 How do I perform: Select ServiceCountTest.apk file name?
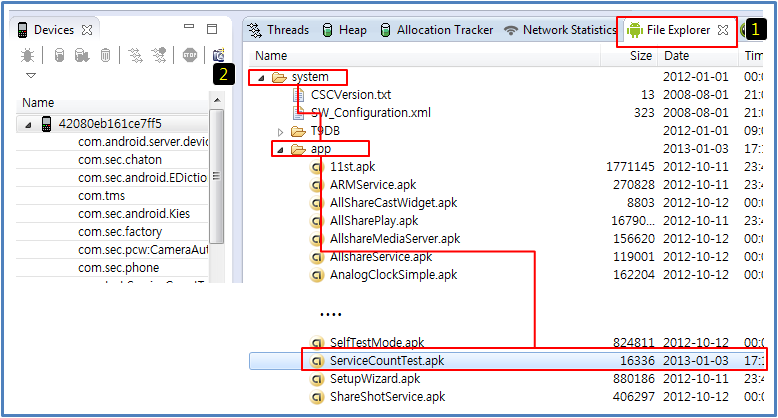tap(387, 360)
